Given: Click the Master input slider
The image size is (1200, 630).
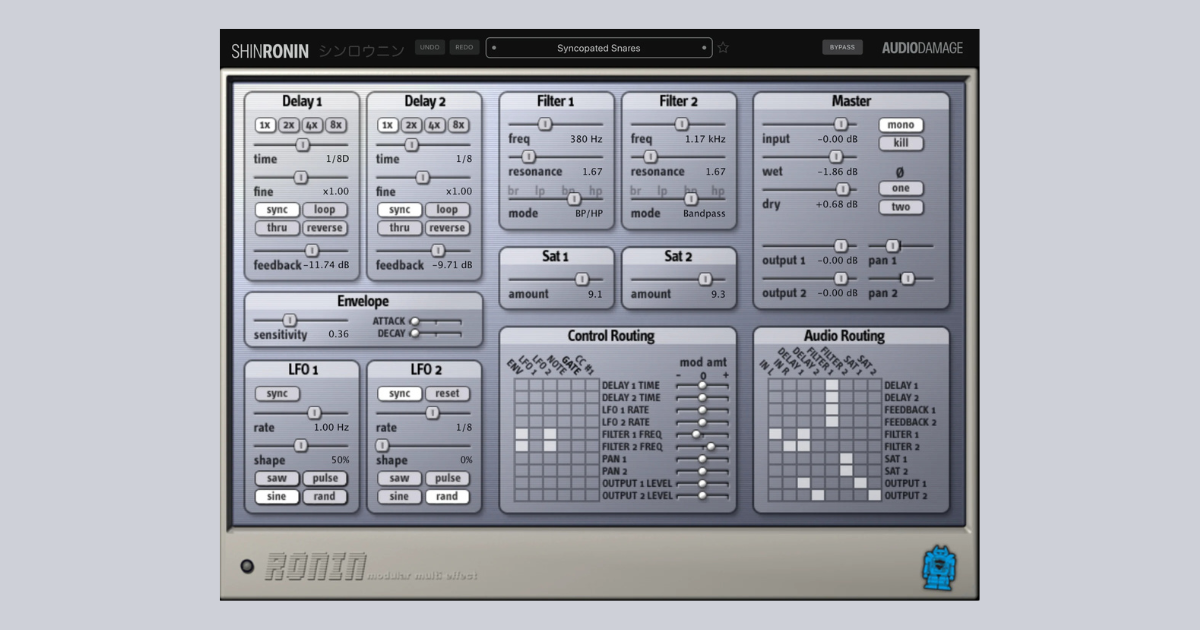Looking at the screenshot, I should [810, 124].
